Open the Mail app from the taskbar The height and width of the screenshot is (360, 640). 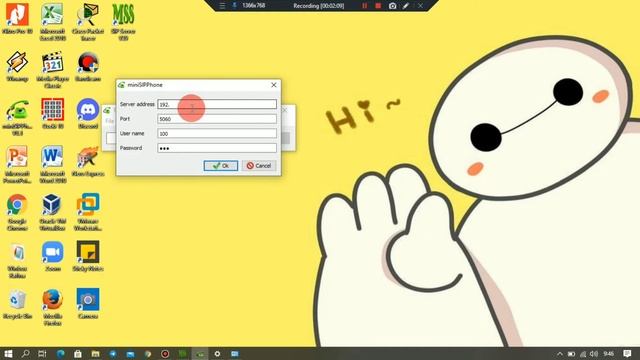pyautogui.click(x=130, y=353)
